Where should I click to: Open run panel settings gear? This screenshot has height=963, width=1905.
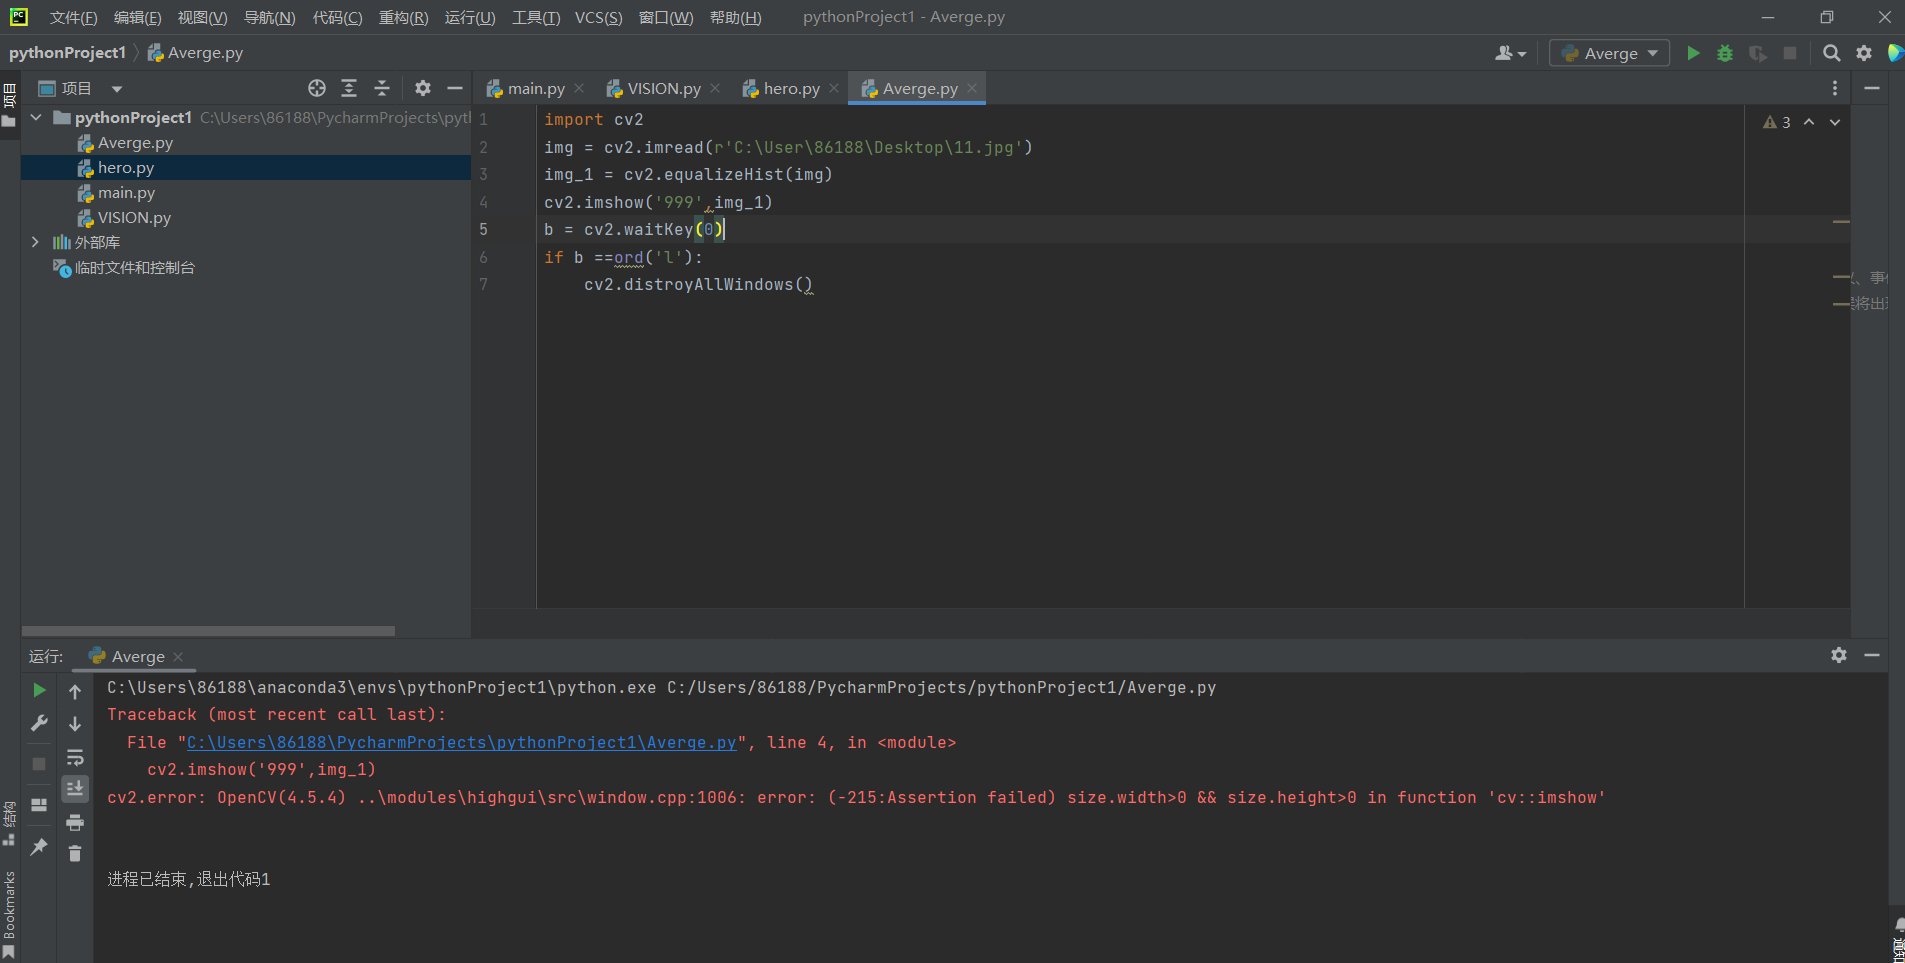1839,655
